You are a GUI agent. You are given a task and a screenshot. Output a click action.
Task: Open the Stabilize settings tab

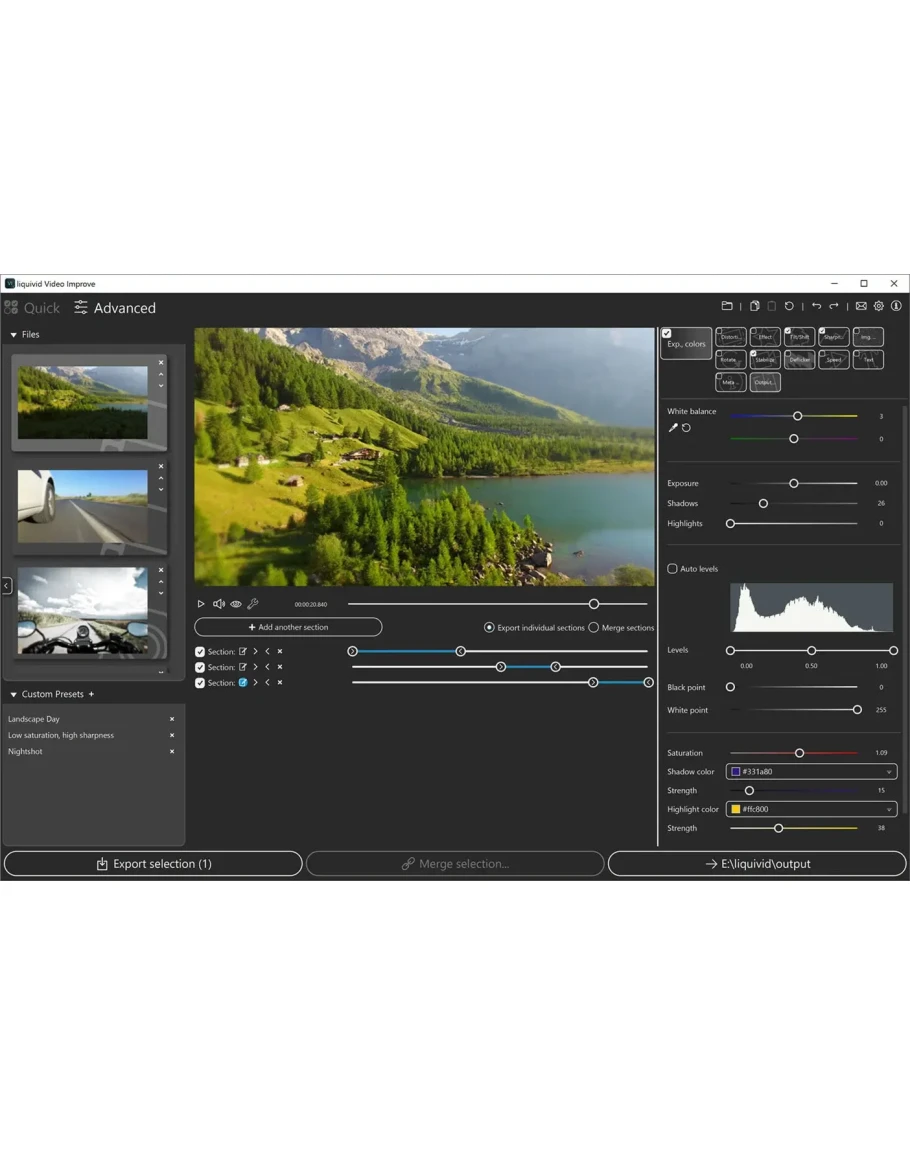[765, 359]
